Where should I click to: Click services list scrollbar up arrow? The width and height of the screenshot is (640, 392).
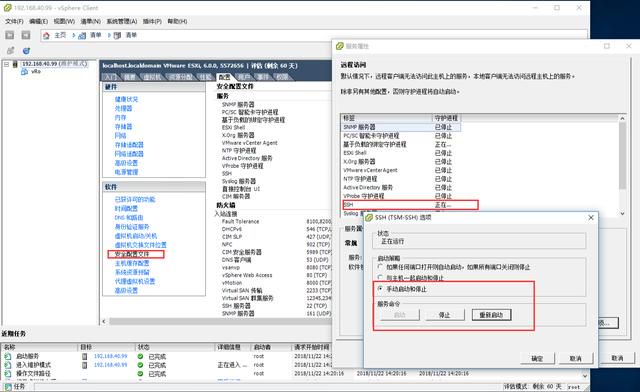(622, 118)
